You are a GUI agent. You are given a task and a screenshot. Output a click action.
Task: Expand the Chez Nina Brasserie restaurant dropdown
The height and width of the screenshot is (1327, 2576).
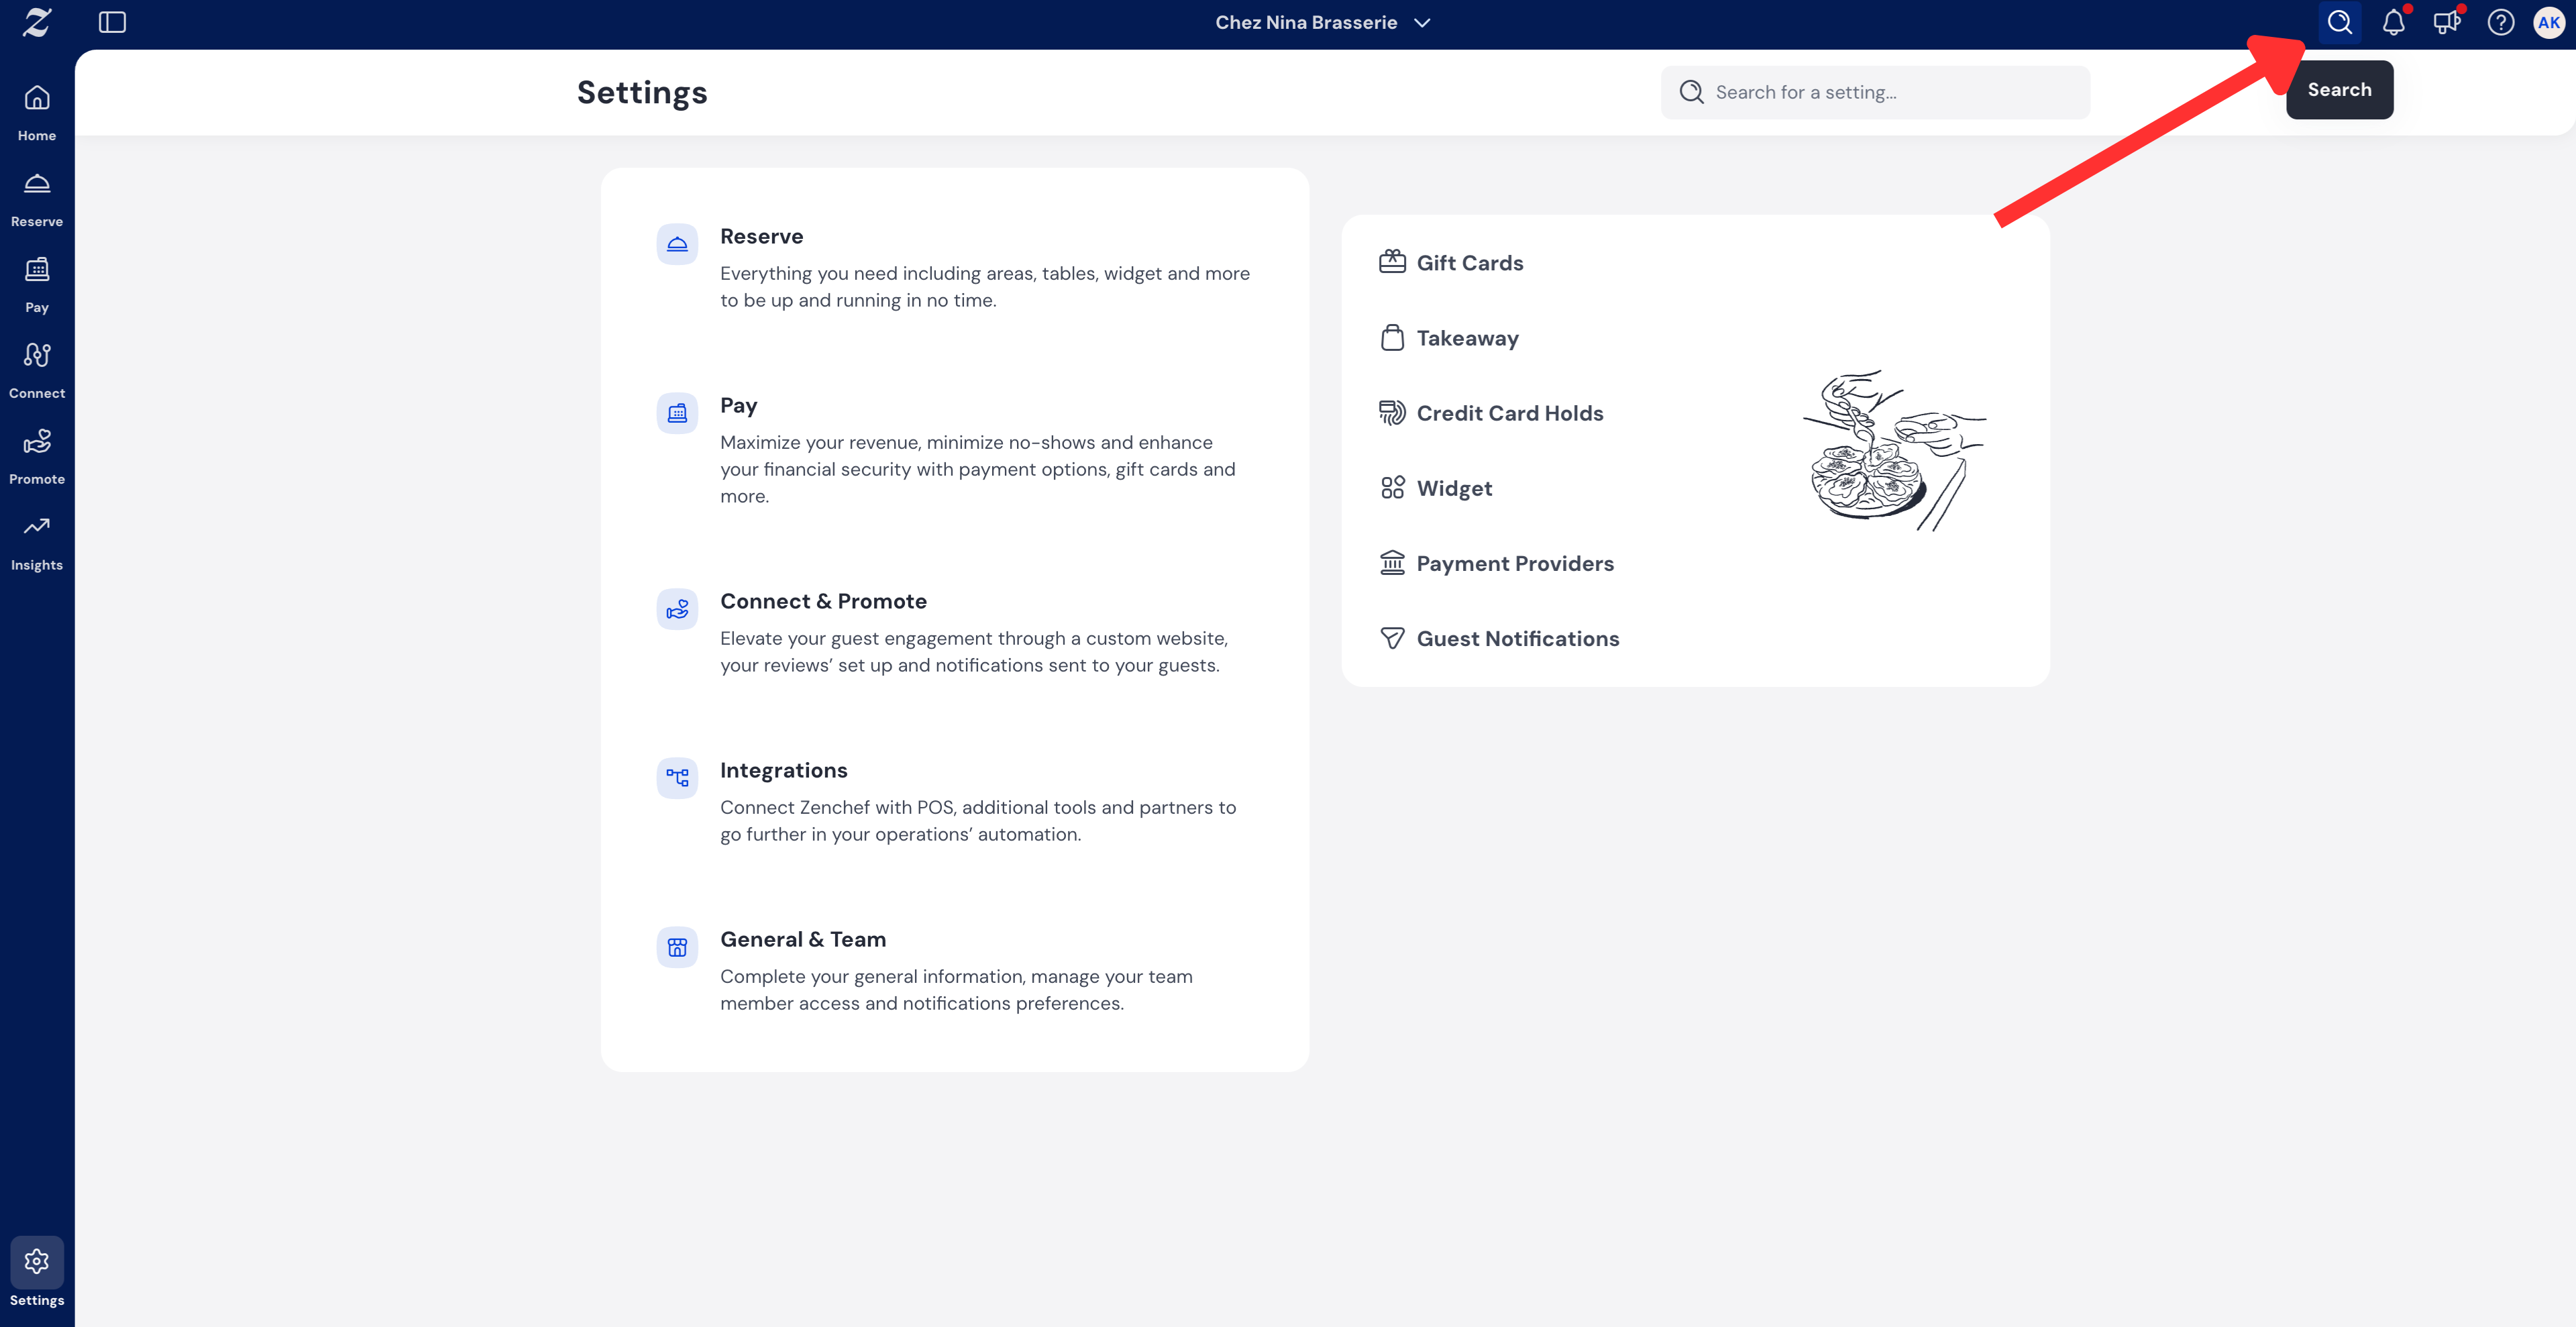point(1322,22)
